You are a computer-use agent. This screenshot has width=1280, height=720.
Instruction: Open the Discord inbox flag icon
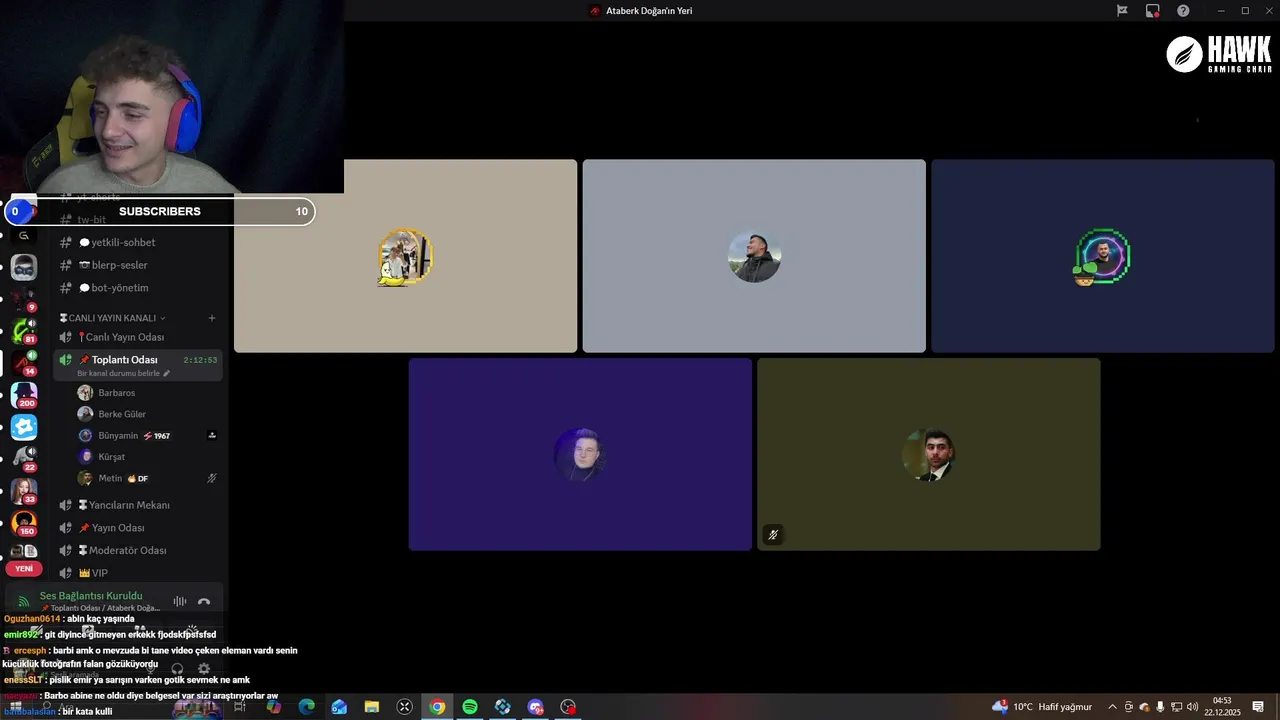coord(1122,11)
